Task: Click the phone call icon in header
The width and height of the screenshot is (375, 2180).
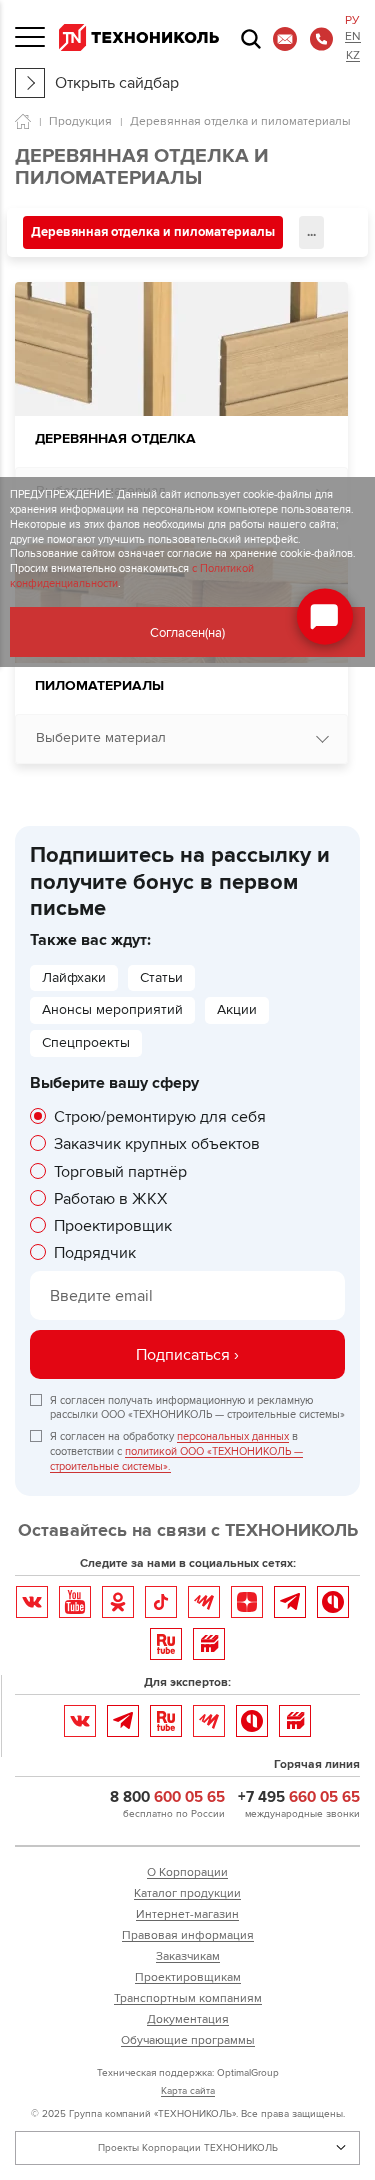Action: (x=321, y=39)
